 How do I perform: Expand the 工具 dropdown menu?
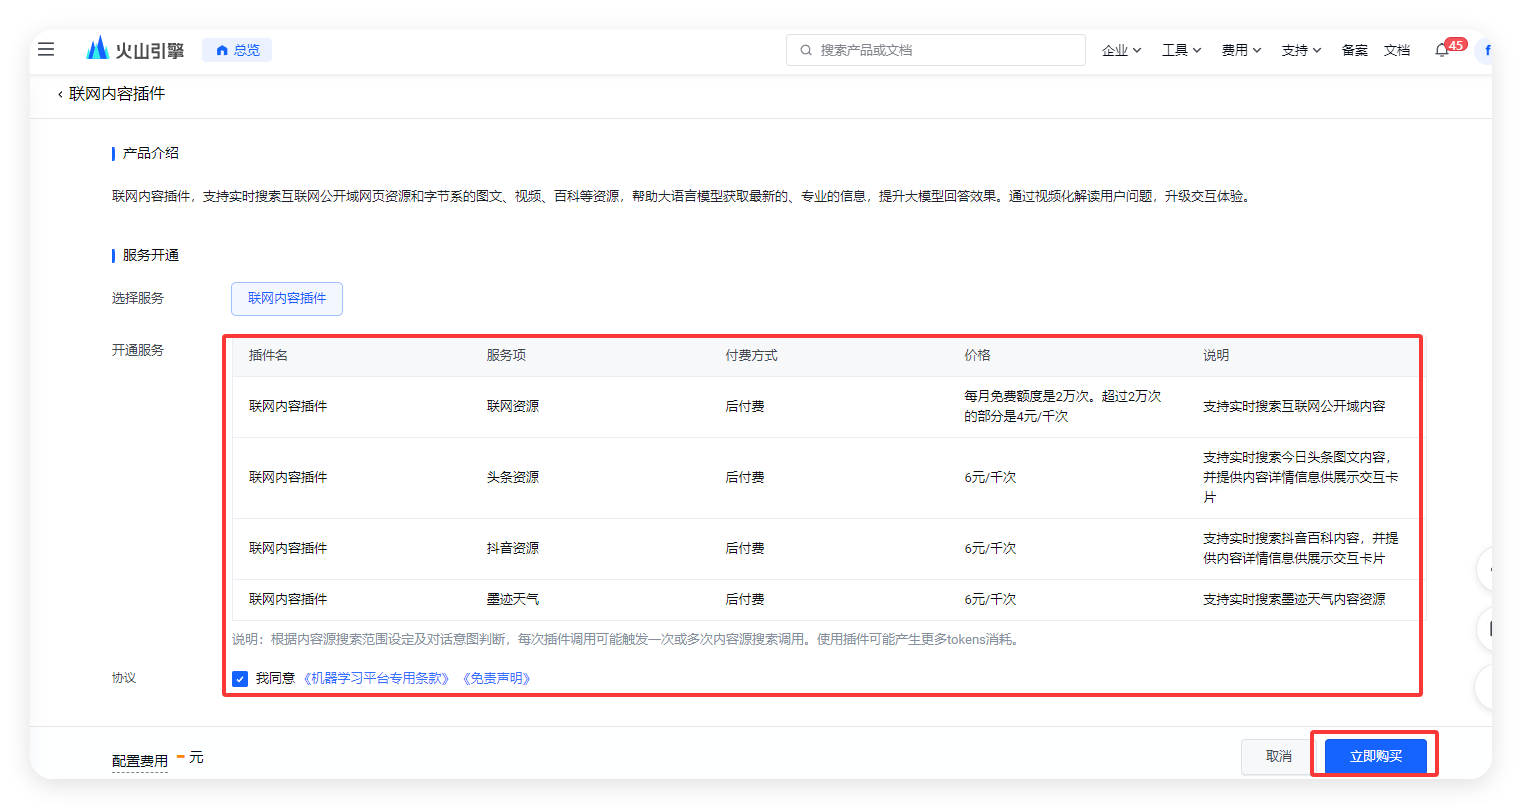click(1181, 50)
